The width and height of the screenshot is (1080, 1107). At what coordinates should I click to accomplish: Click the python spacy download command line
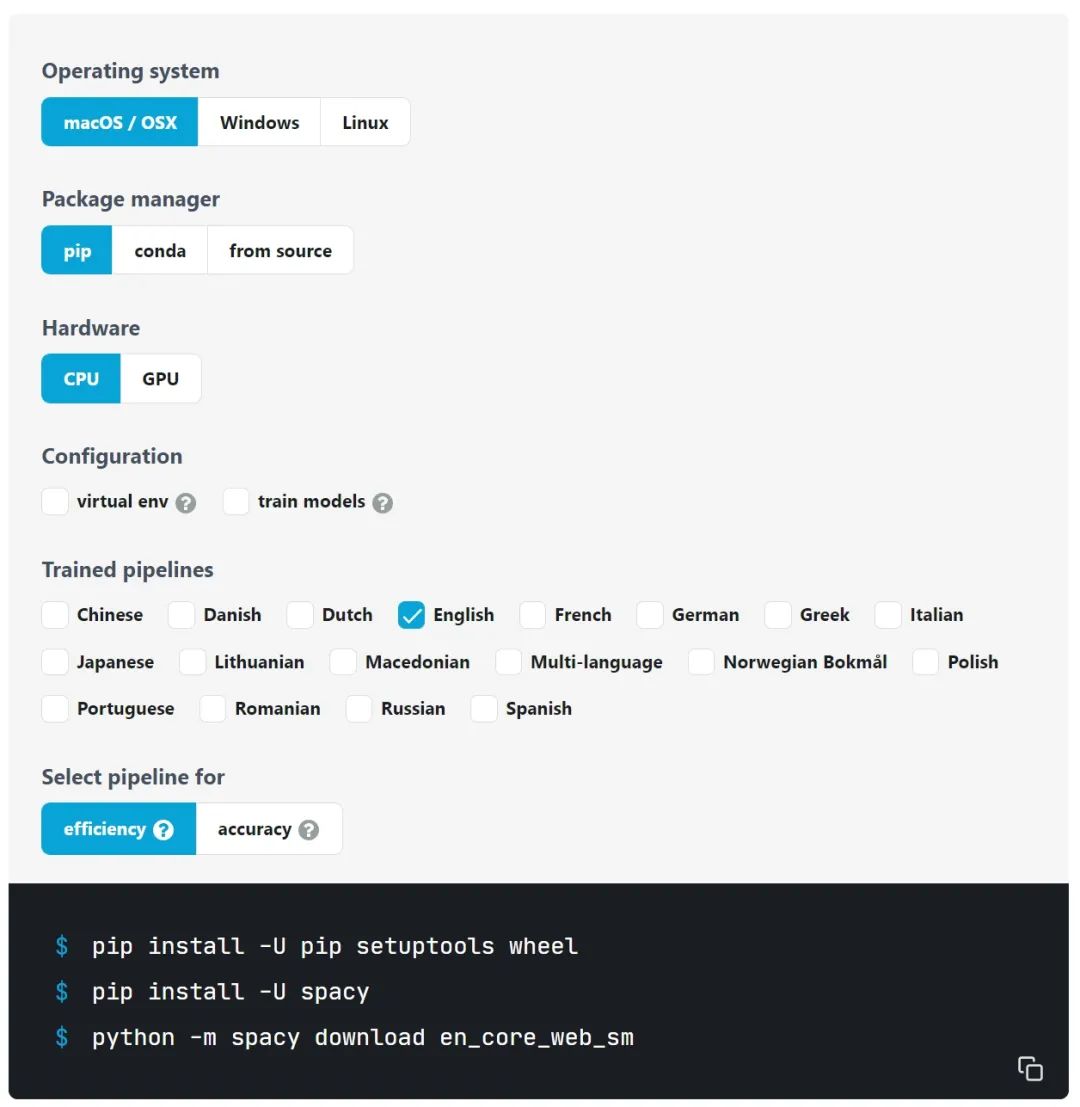coord(362,1038)
